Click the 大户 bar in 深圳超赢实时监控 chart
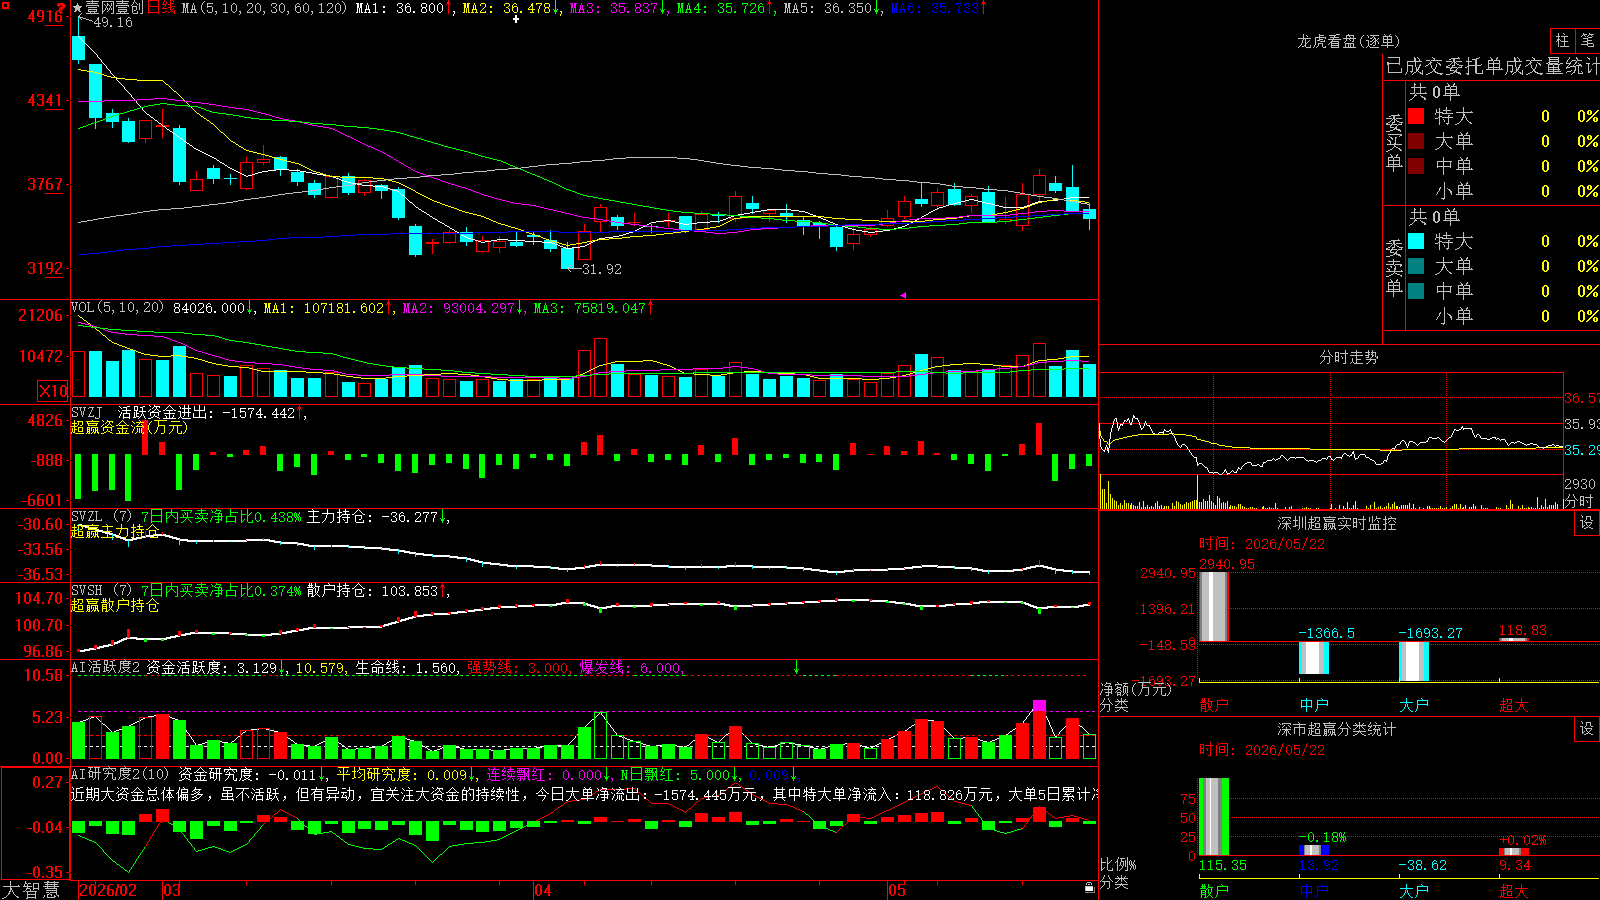1600x900 pixels. pos(1414,661)
